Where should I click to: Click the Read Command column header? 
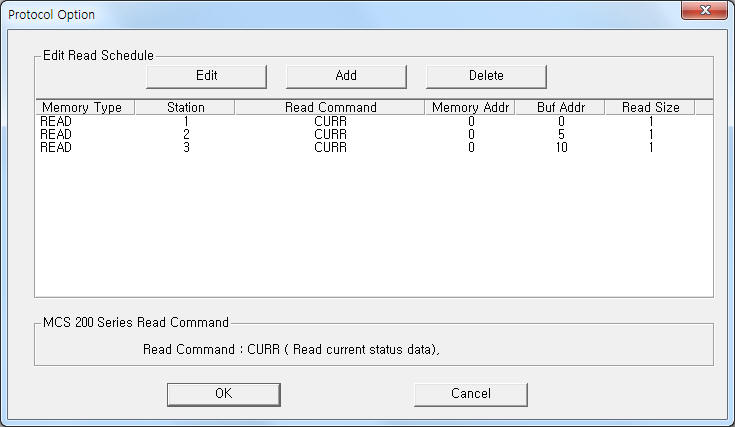330,107
